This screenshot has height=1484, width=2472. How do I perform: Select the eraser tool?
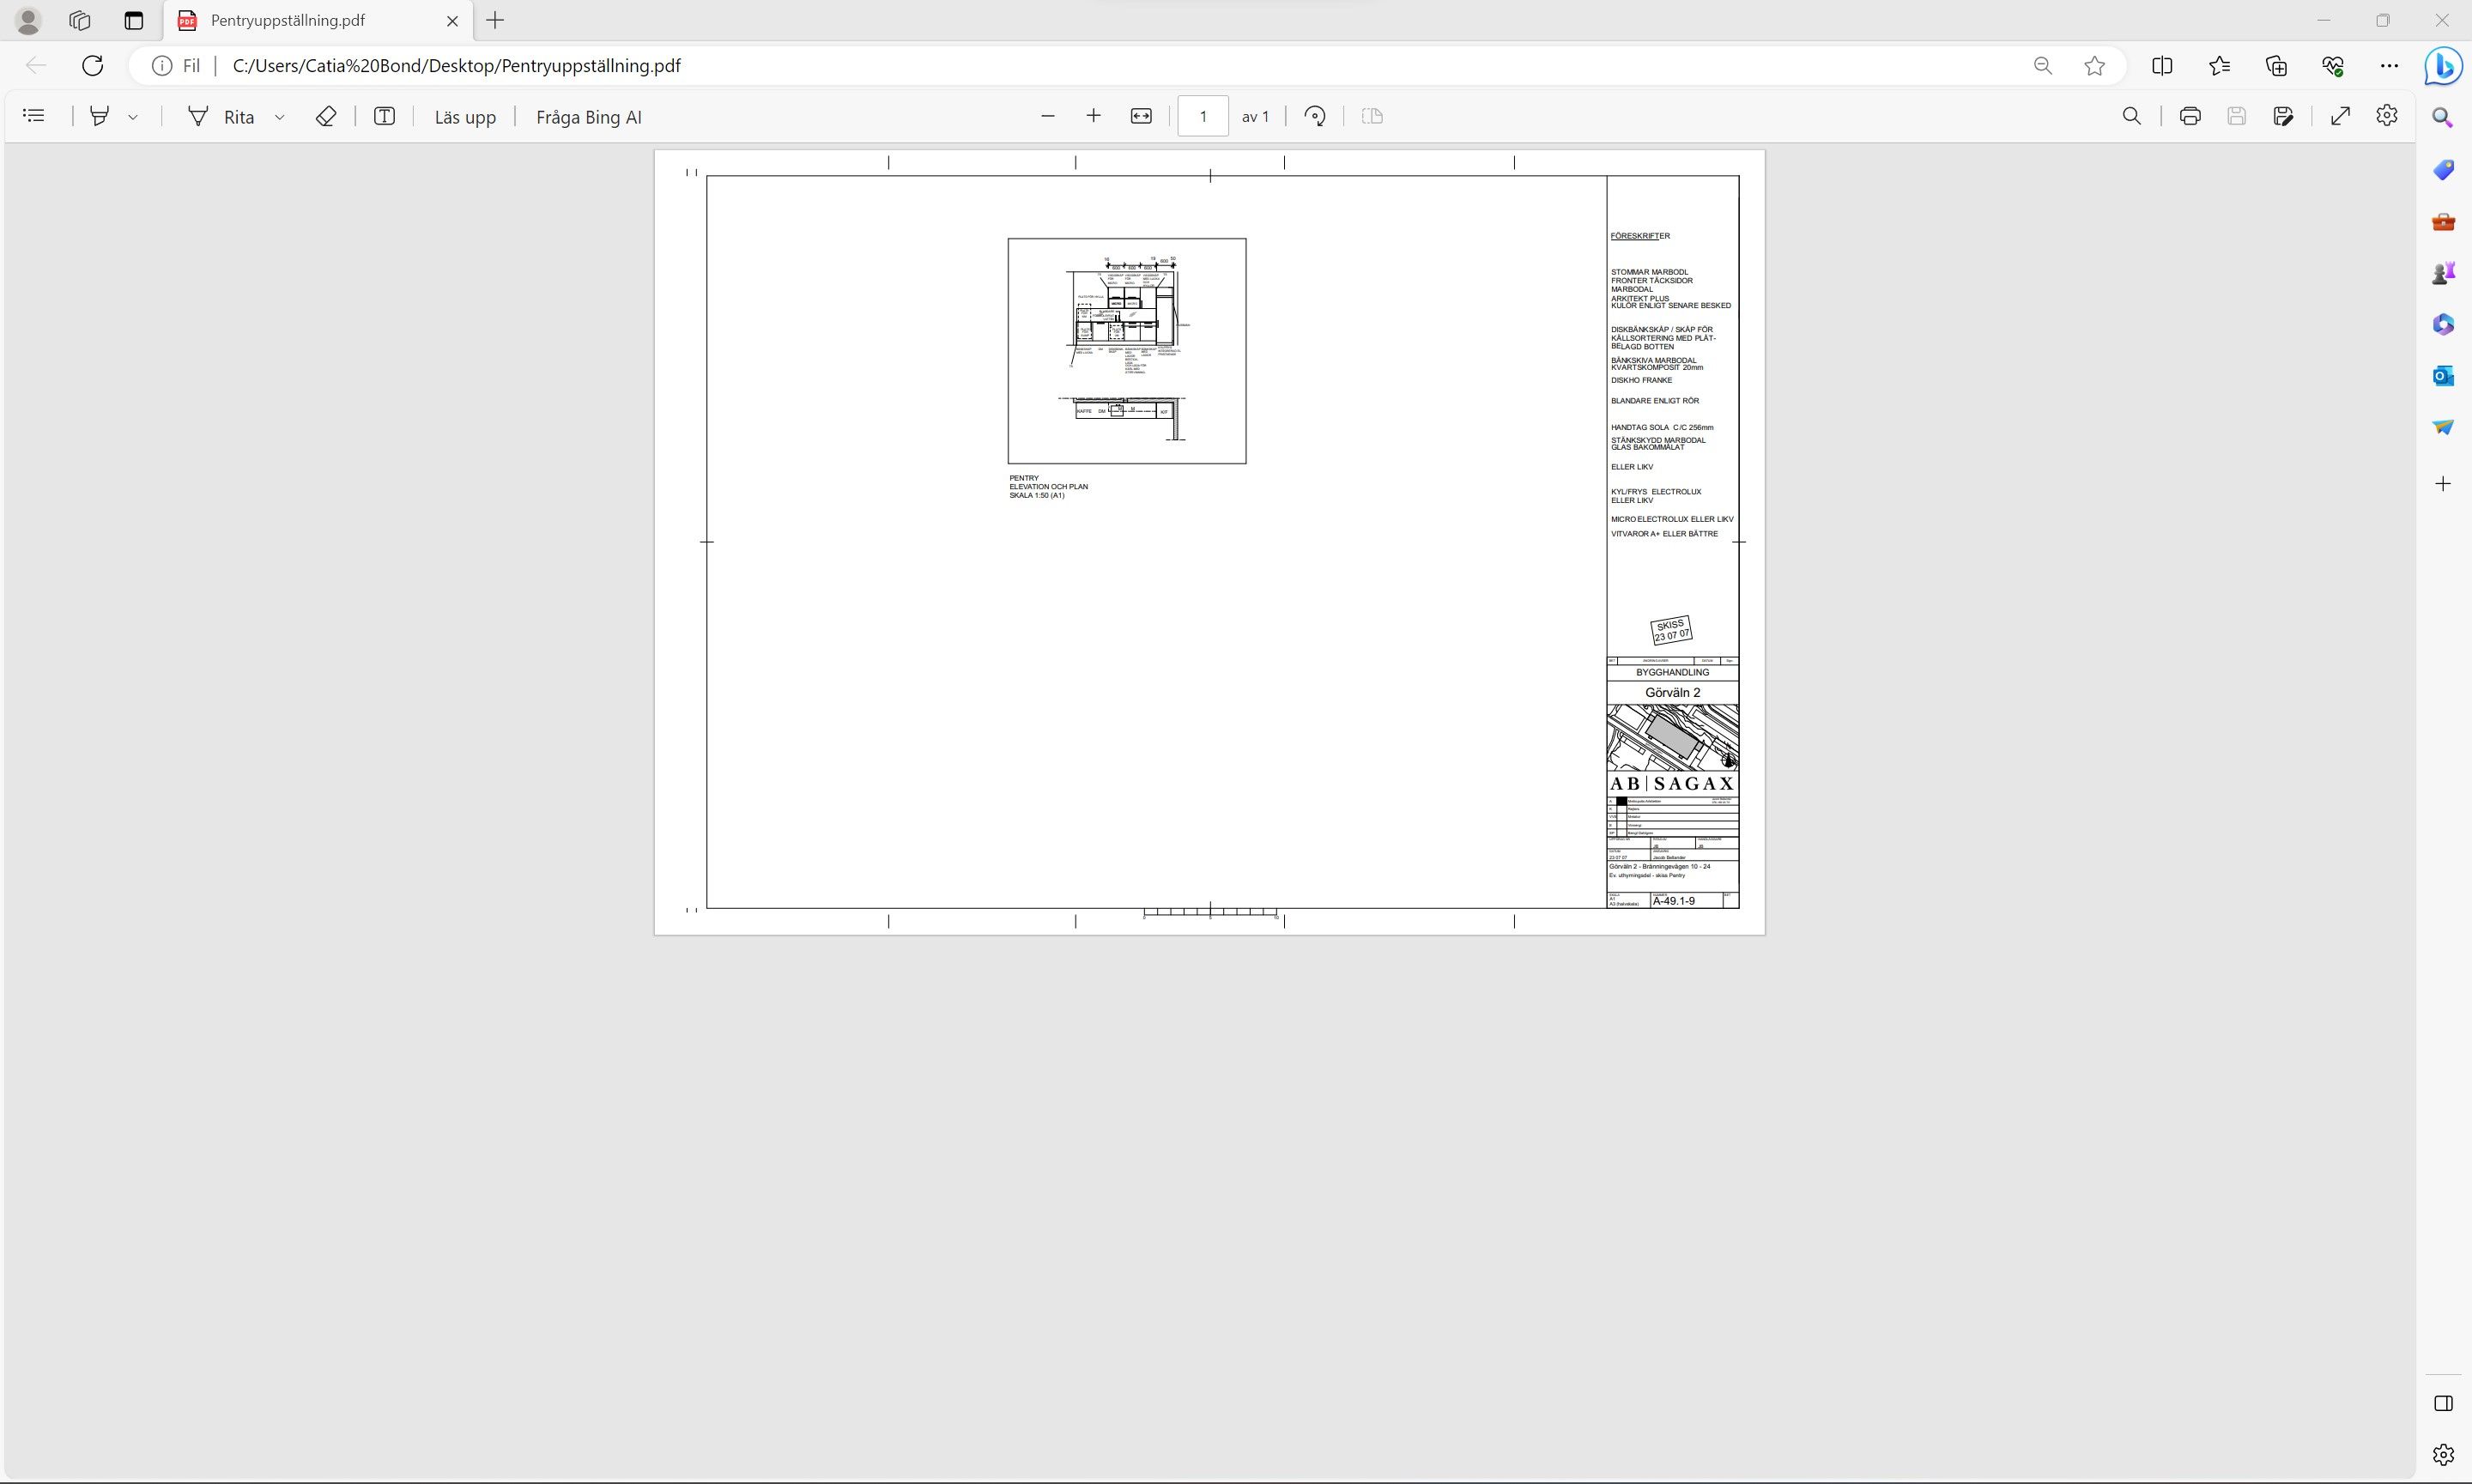[325, 116]
